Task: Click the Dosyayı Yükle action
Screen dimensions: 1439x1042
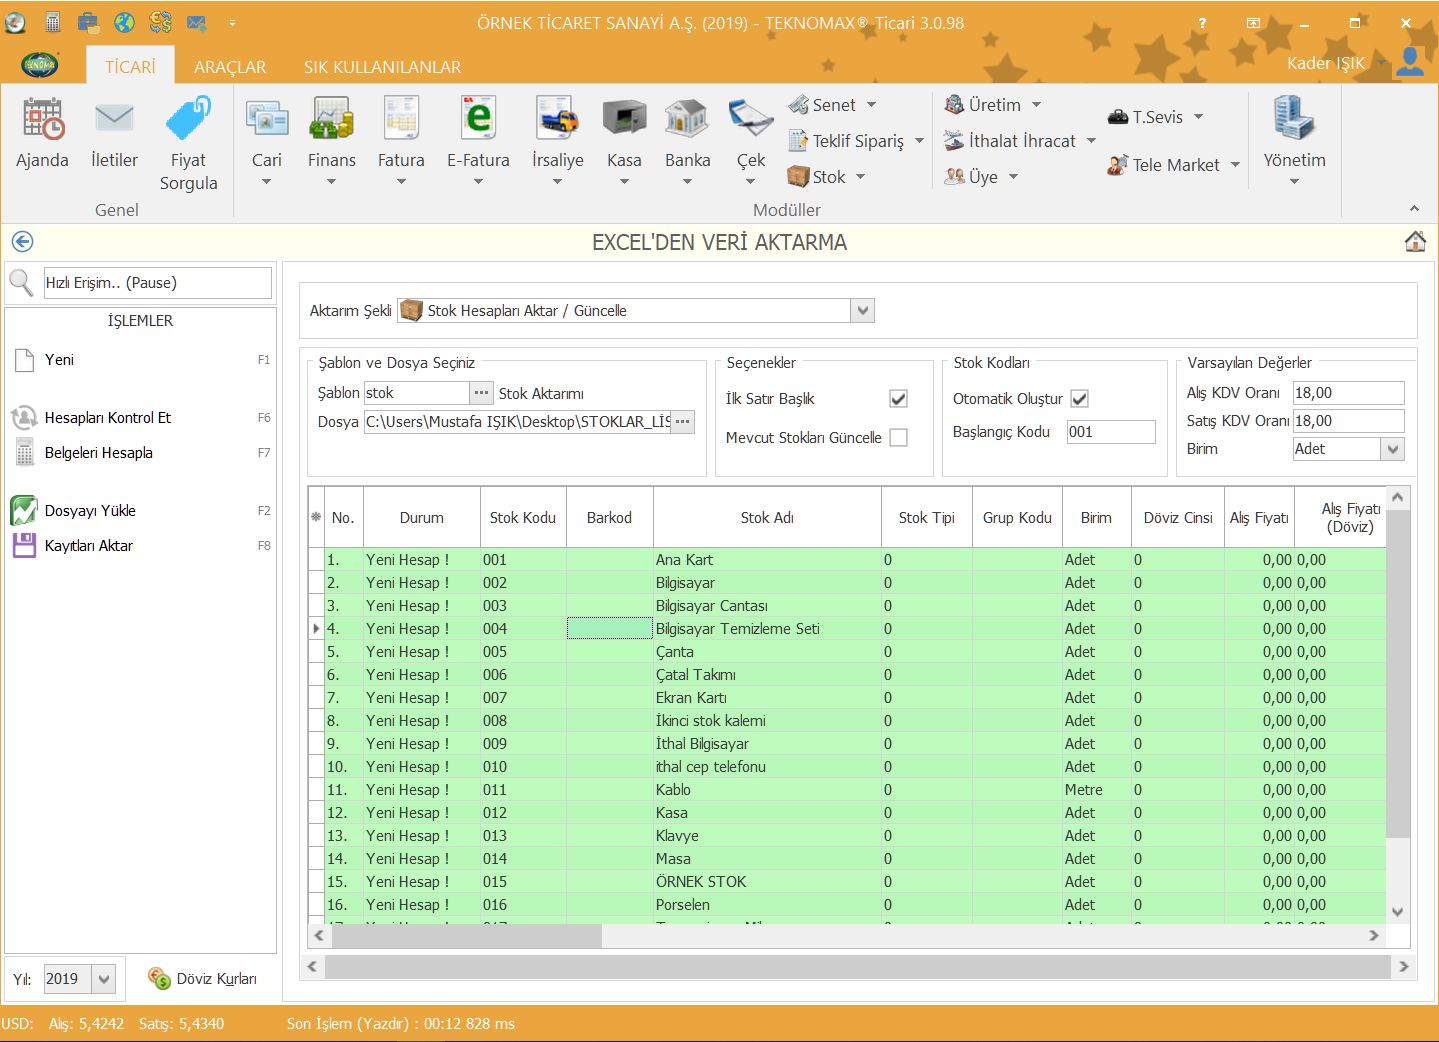Action: tap(90, 511)
